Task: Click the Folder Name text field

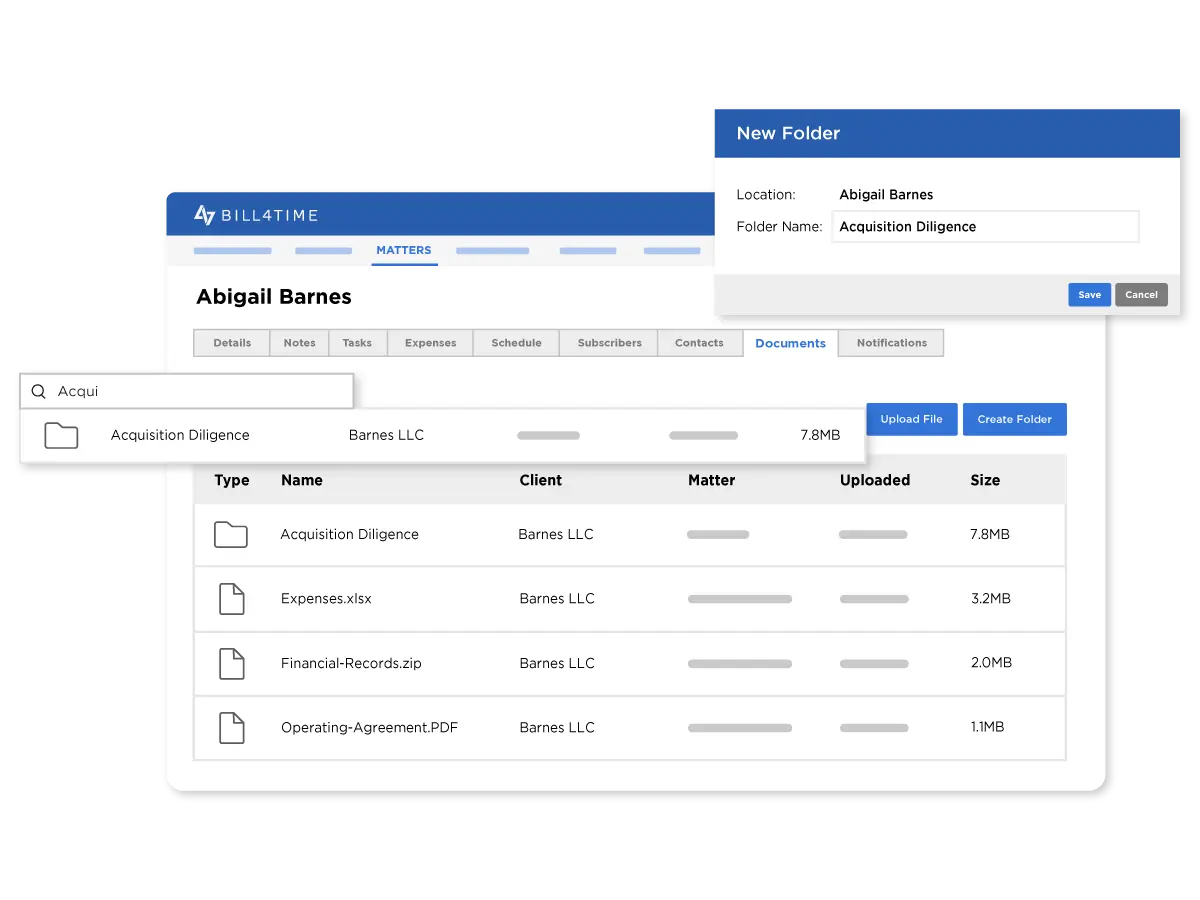Action: (985, 227)
